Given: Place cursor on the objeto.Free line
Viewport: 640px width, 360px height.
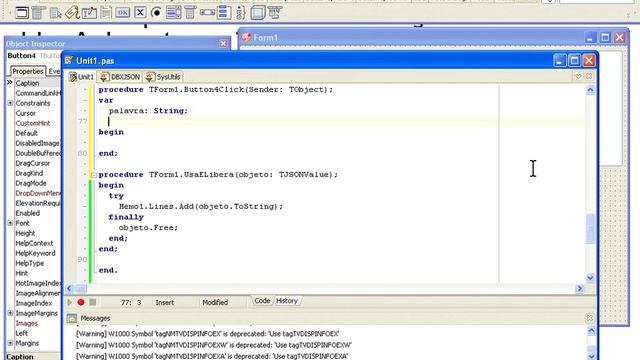Looking at the screenshot, I should point(148,228).
